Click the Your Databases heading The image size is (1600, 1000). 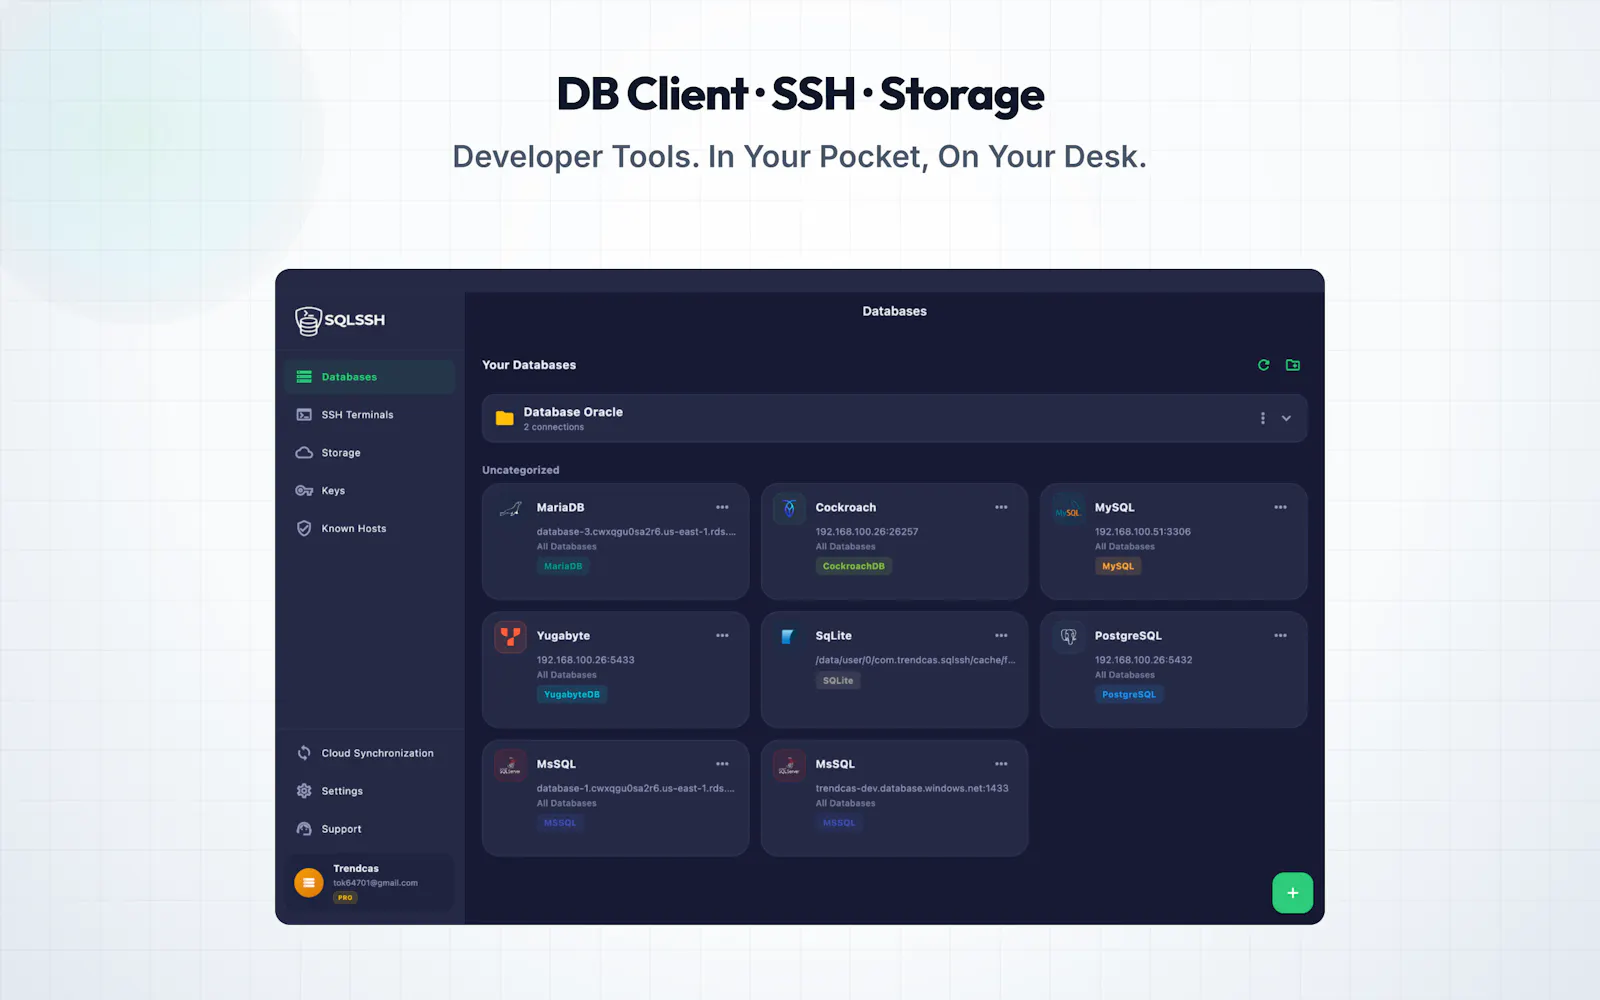coord(529,365)
